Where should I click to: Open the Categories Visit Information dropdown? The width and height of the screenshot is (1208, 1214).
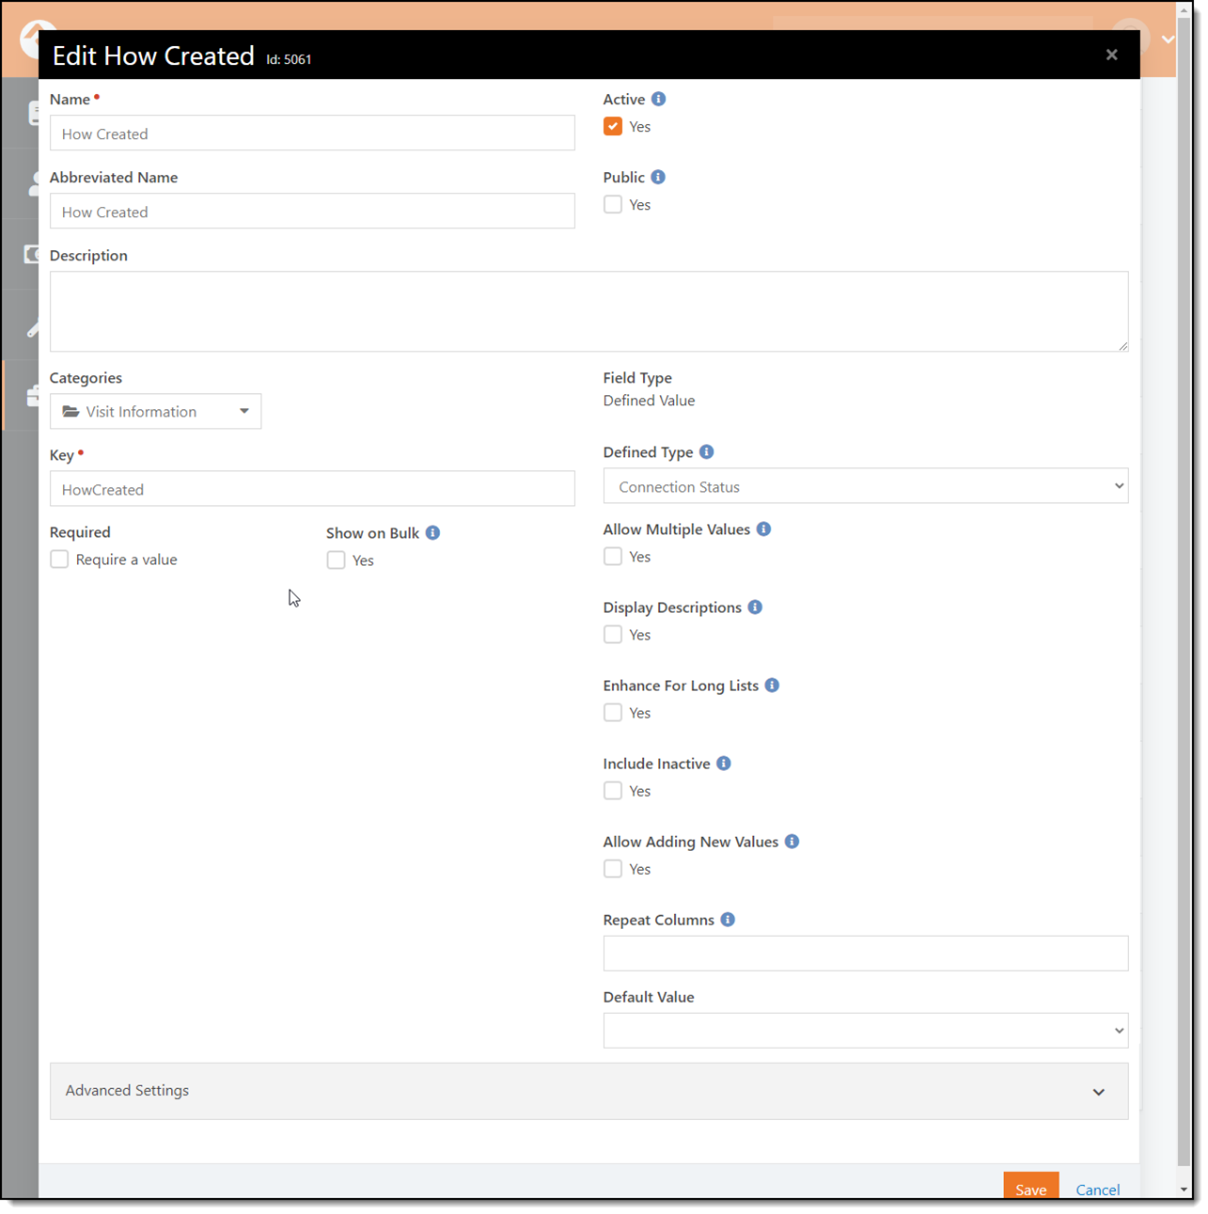click(x=156, y=411)
